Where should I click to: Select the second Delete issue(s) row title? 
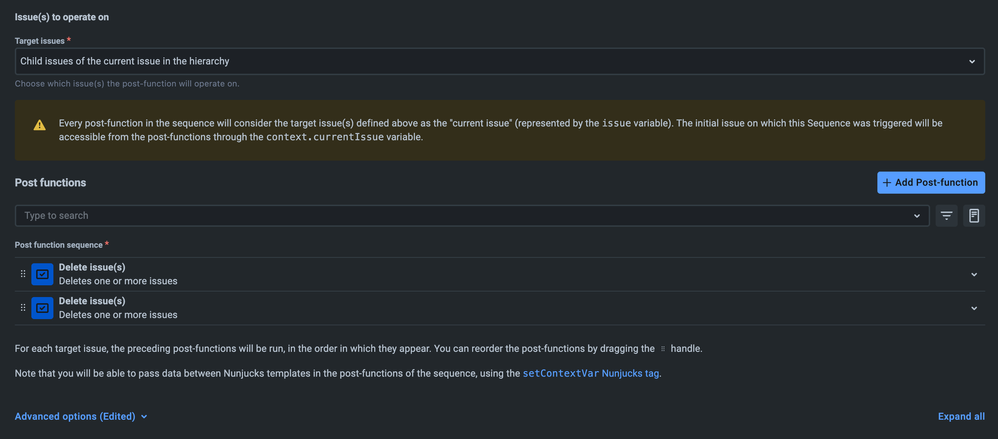(x=92, y=301)
